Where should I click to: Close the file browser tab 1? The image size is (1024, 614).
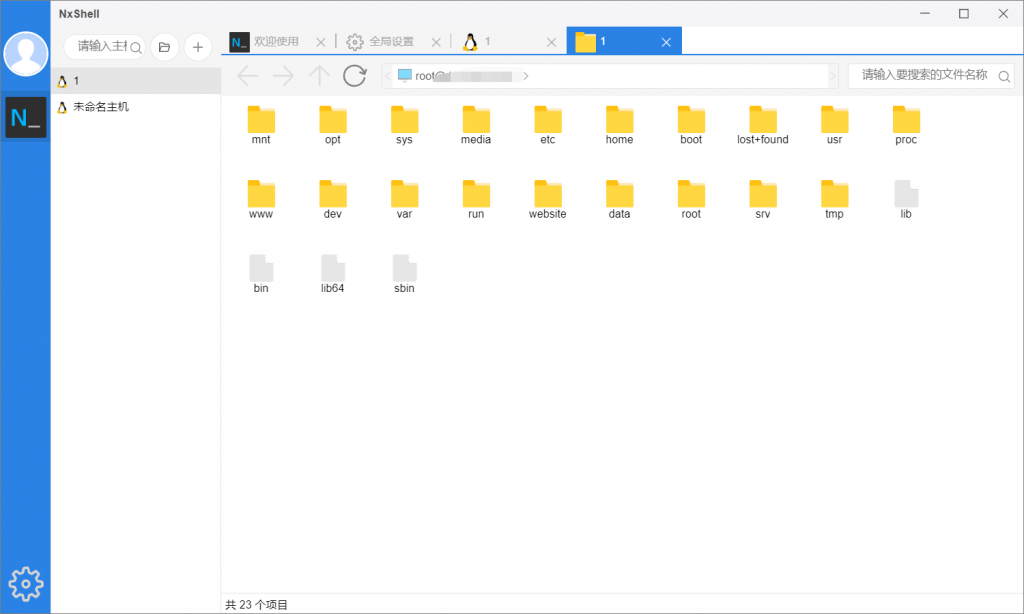(666, 42)
